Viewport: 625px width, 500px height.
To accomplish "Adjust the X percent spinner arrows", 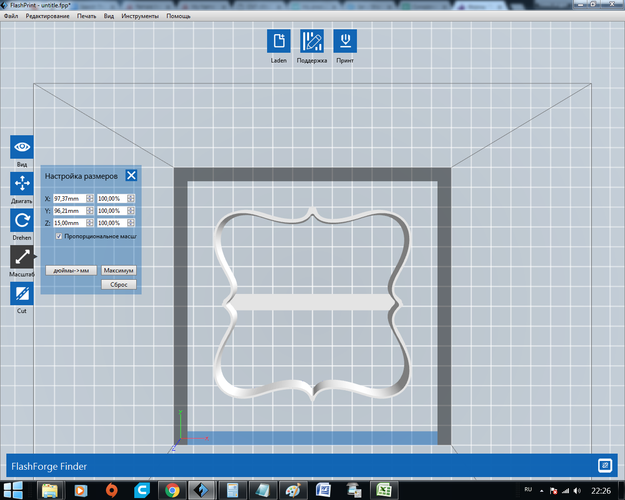I will 131,199.
